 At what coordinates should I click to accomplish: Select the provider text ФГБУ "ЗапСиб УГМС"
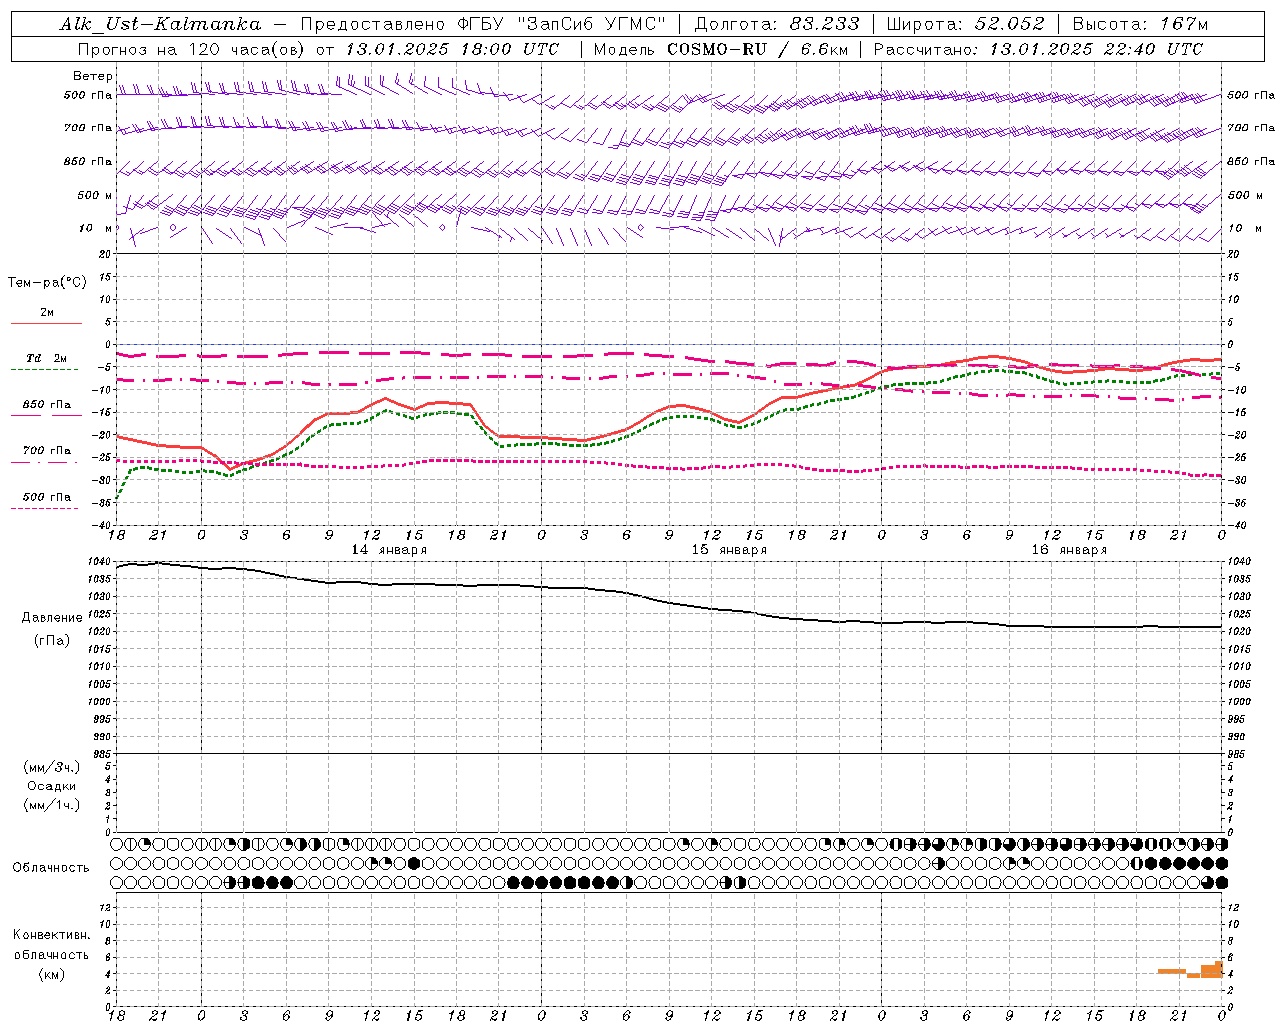[562, 24]
